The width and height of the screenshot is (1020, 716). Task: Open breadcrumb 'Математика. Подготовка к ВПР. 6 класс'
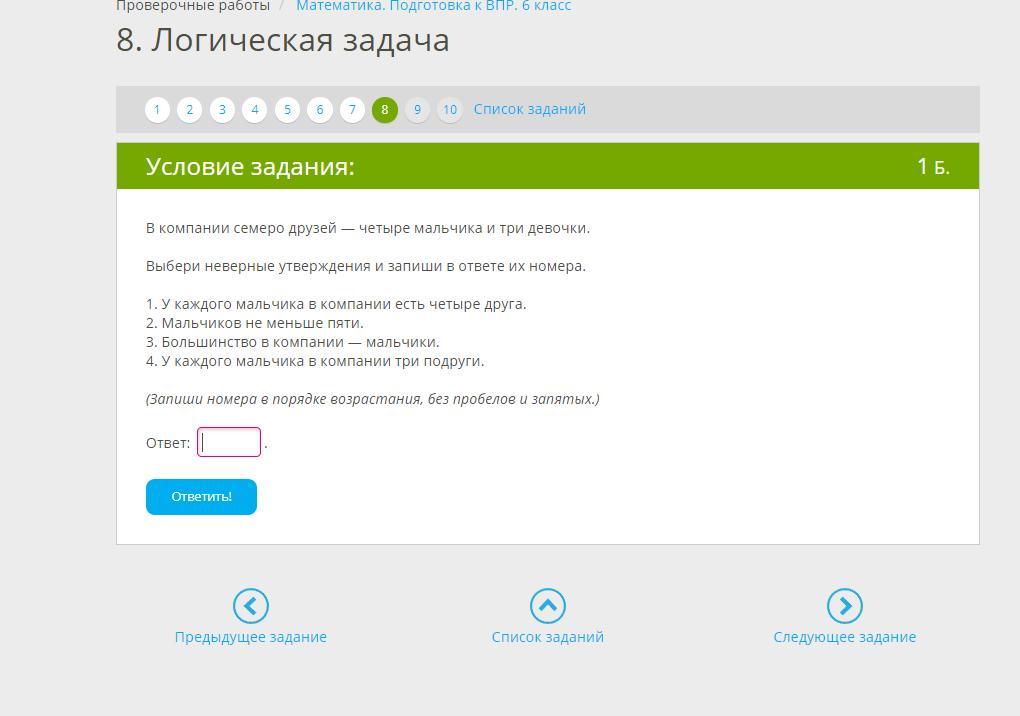coord(434,6)
